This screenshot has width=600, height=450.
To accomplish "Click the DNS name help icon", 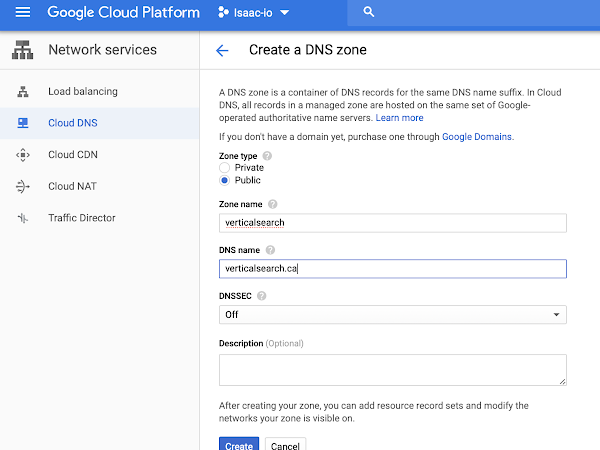I will (x=270, y=250).
